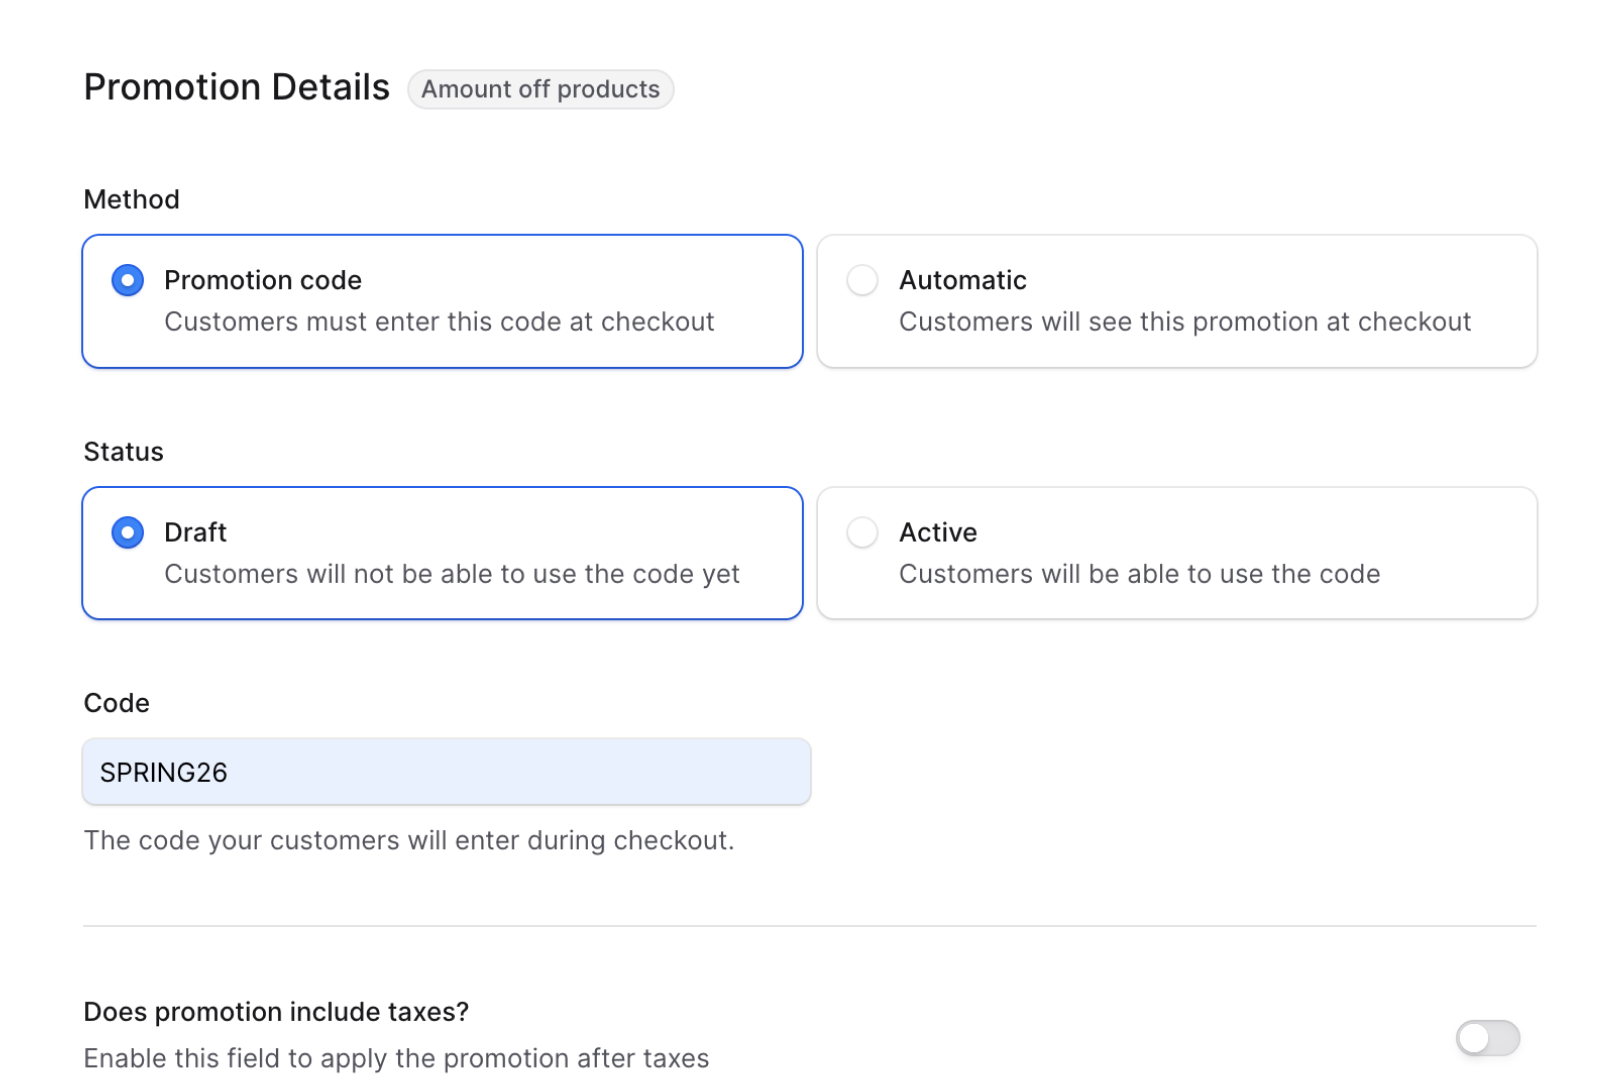
Task: Click the Promotion Details heading
Action: click(x=236, y=87)
